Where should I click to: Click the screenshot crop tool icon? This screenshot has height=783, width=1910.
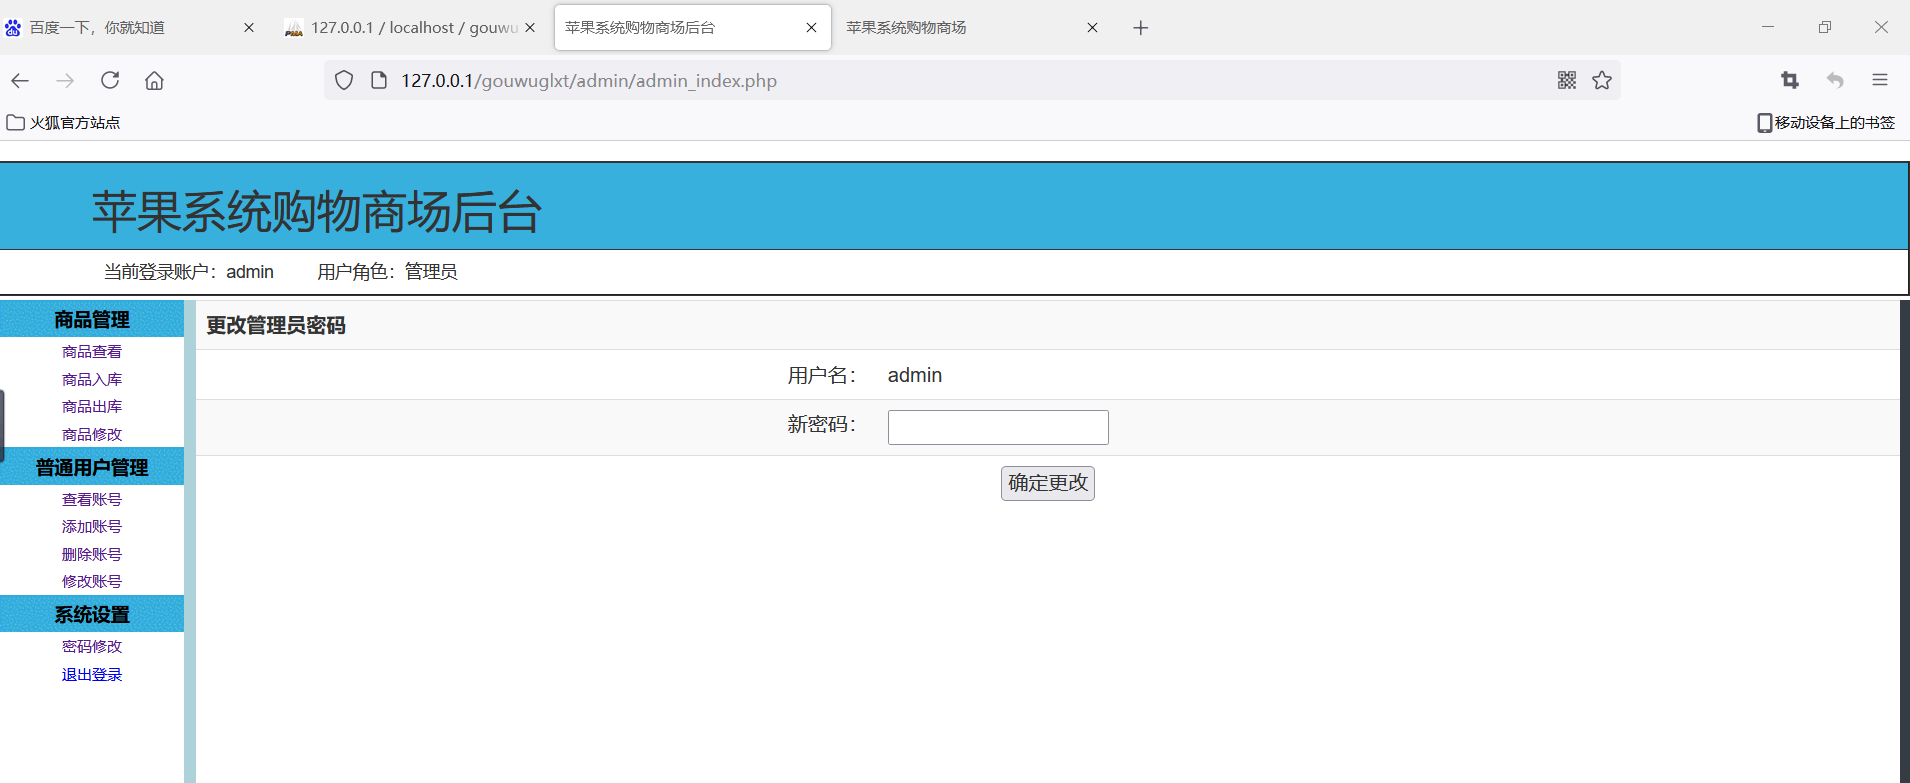click(1790, 81)
